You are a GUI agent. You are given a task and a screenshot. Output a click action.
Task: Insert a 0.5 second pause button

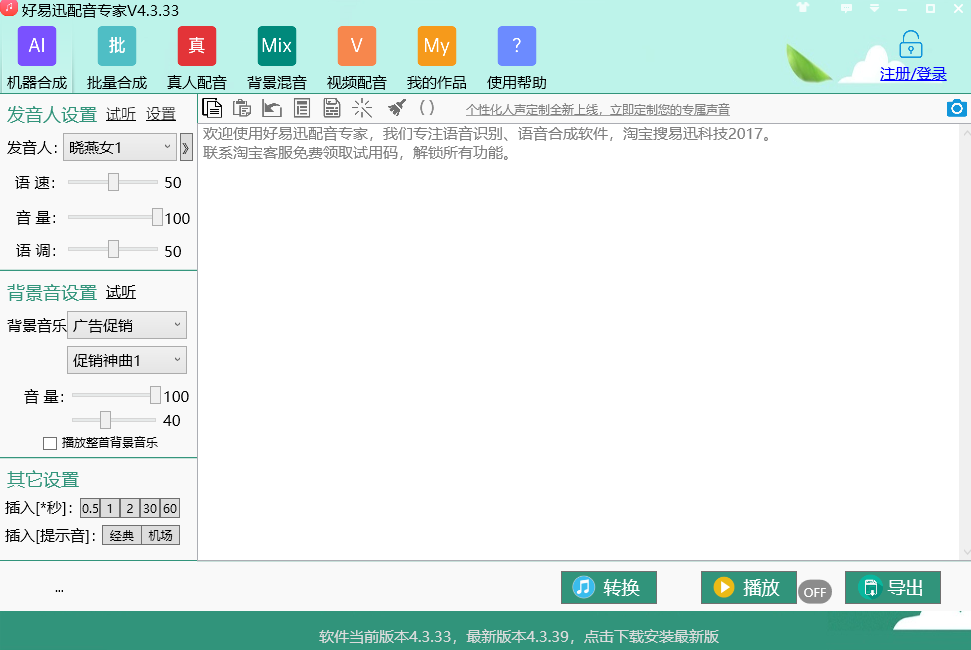[x=91, y=508]
